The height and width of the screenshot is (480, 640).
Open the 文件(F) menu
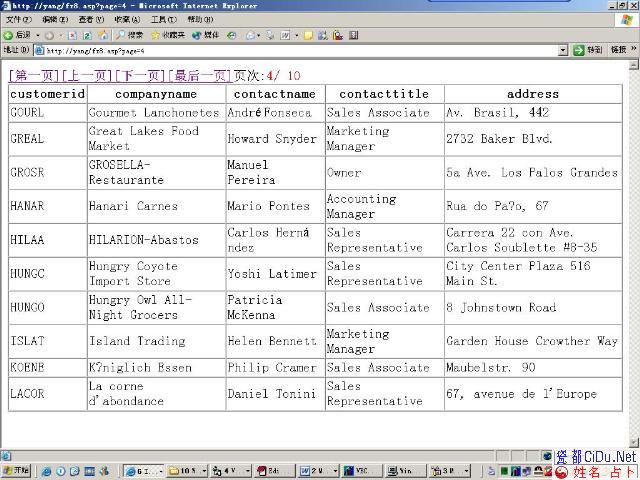click(x=19, y=20)
